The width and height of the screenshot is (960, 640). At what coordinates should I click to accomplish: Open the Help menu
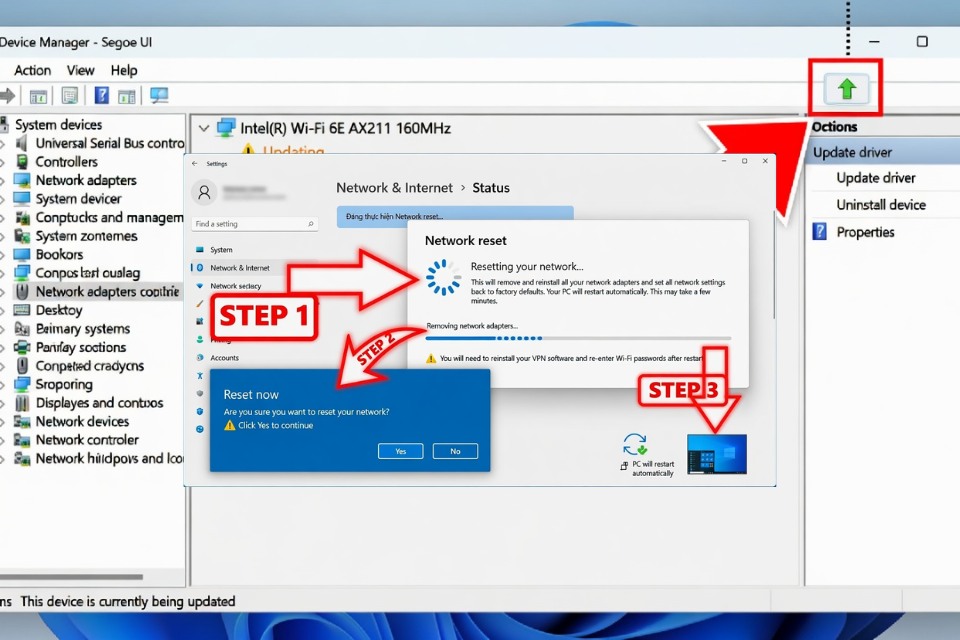pos(124,70)
